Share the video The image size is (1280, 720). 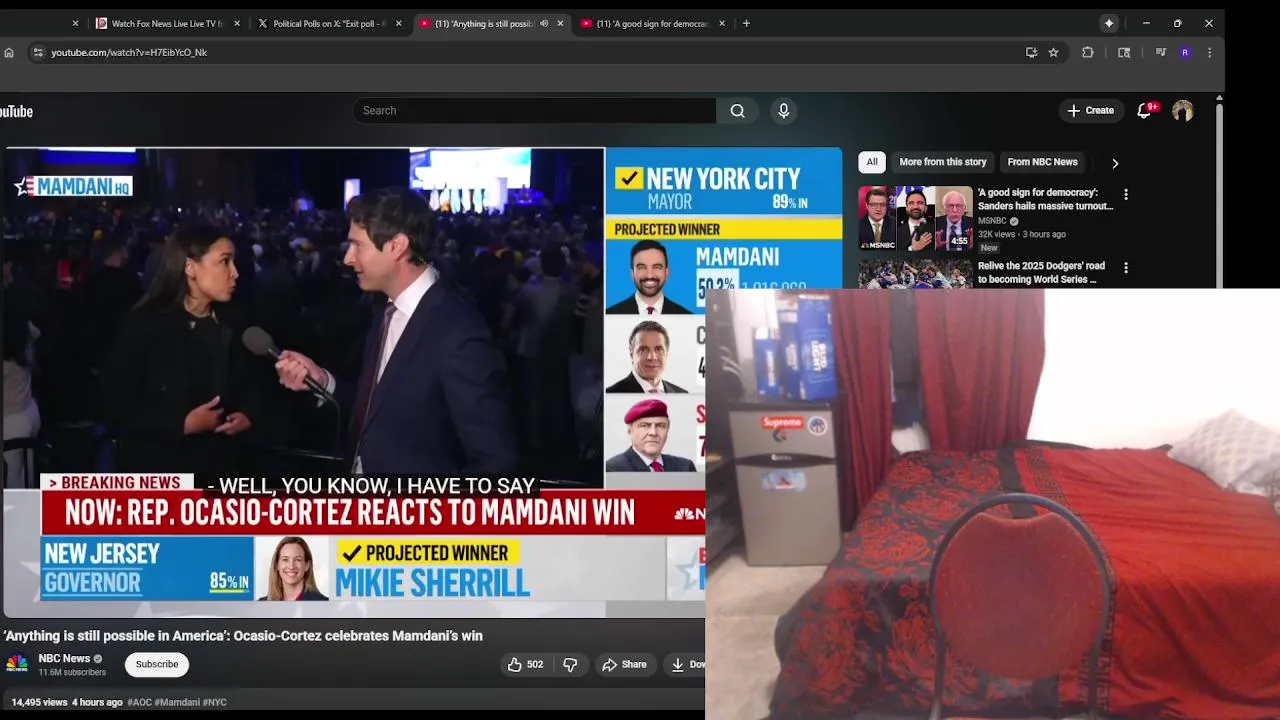624,665
